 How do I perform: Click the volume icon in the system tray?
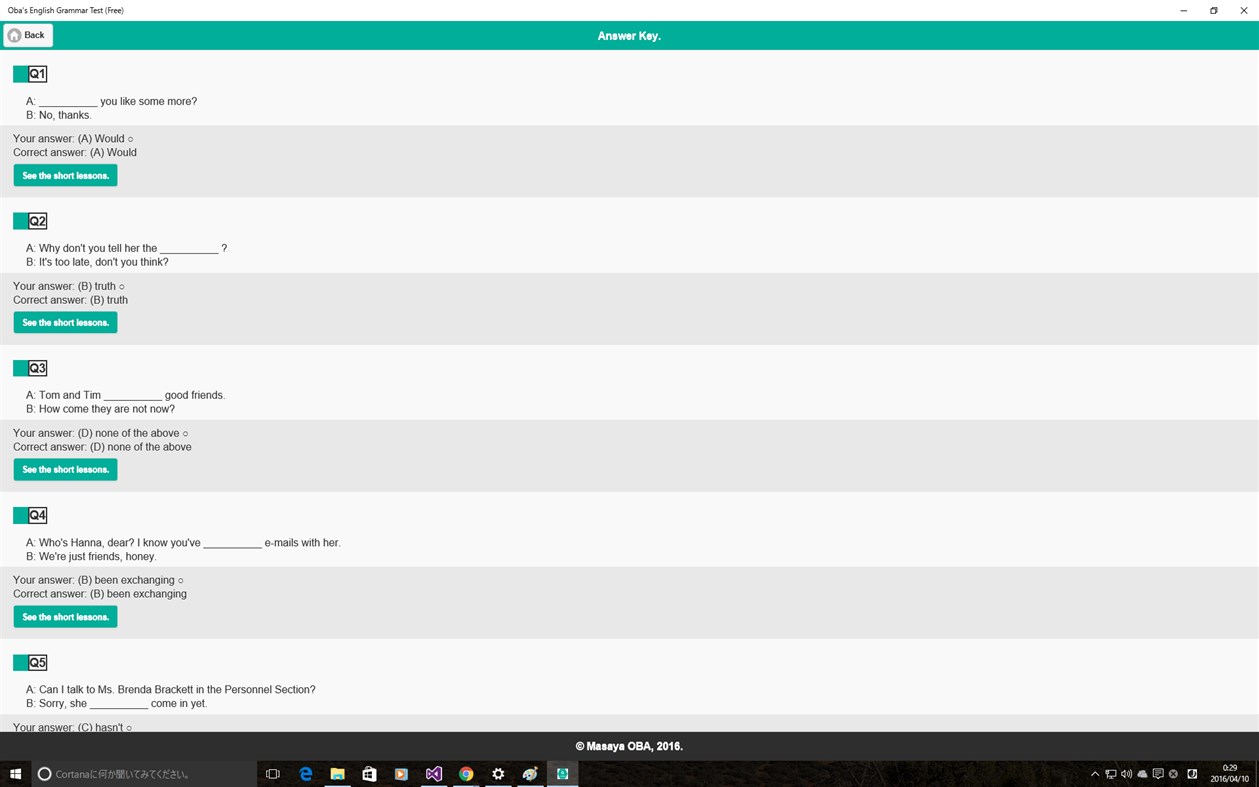point(1126,773)
